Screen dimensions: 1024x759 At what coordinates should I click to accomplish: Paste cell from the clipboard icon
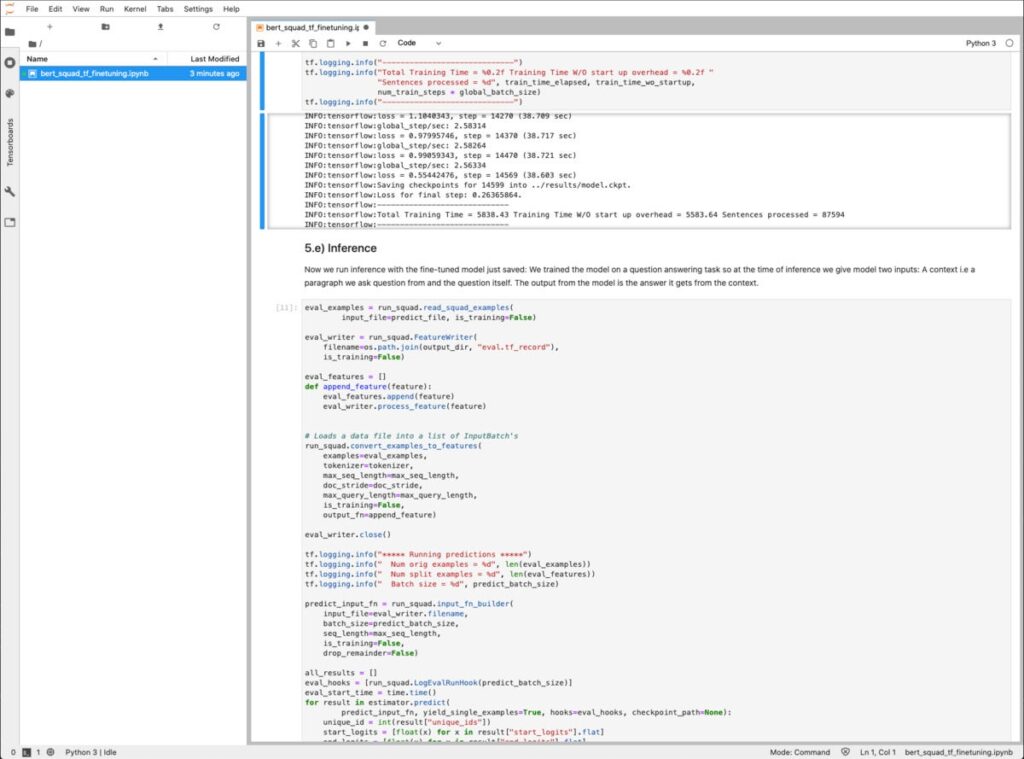[x=330, y=44]
